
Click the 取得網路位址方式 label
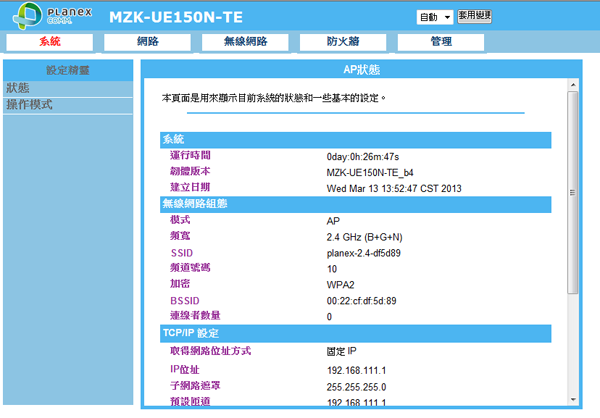(x=210, y=351)
